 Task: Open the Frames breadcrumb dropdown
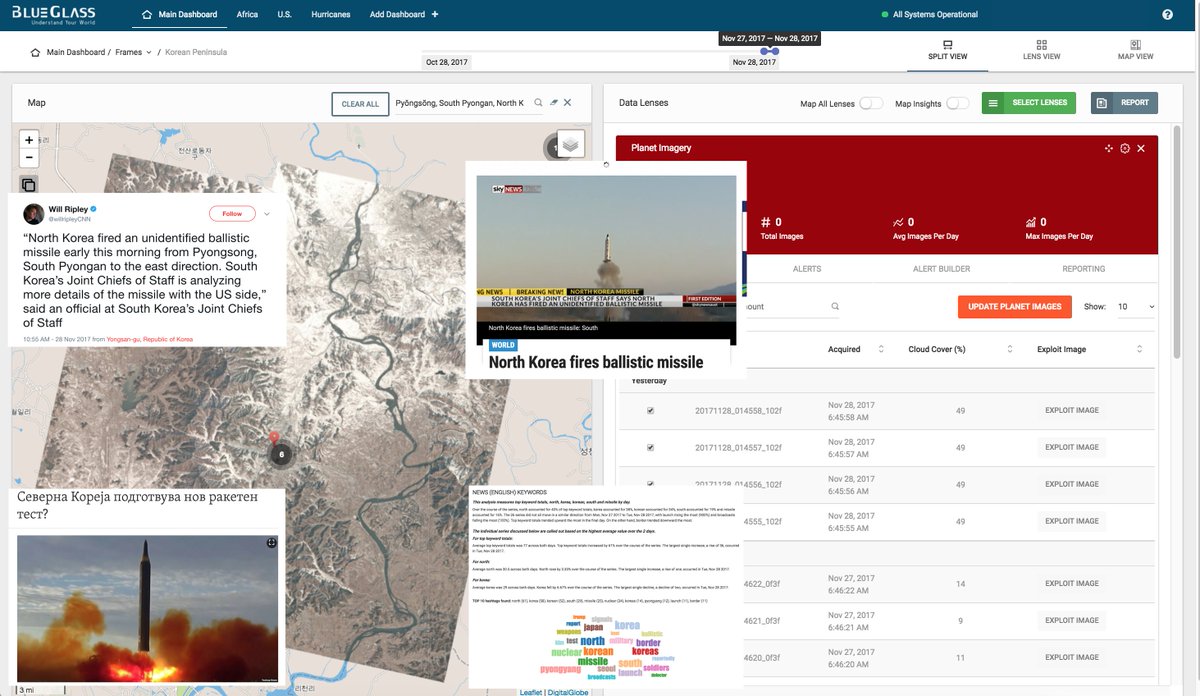click(134, 52)
